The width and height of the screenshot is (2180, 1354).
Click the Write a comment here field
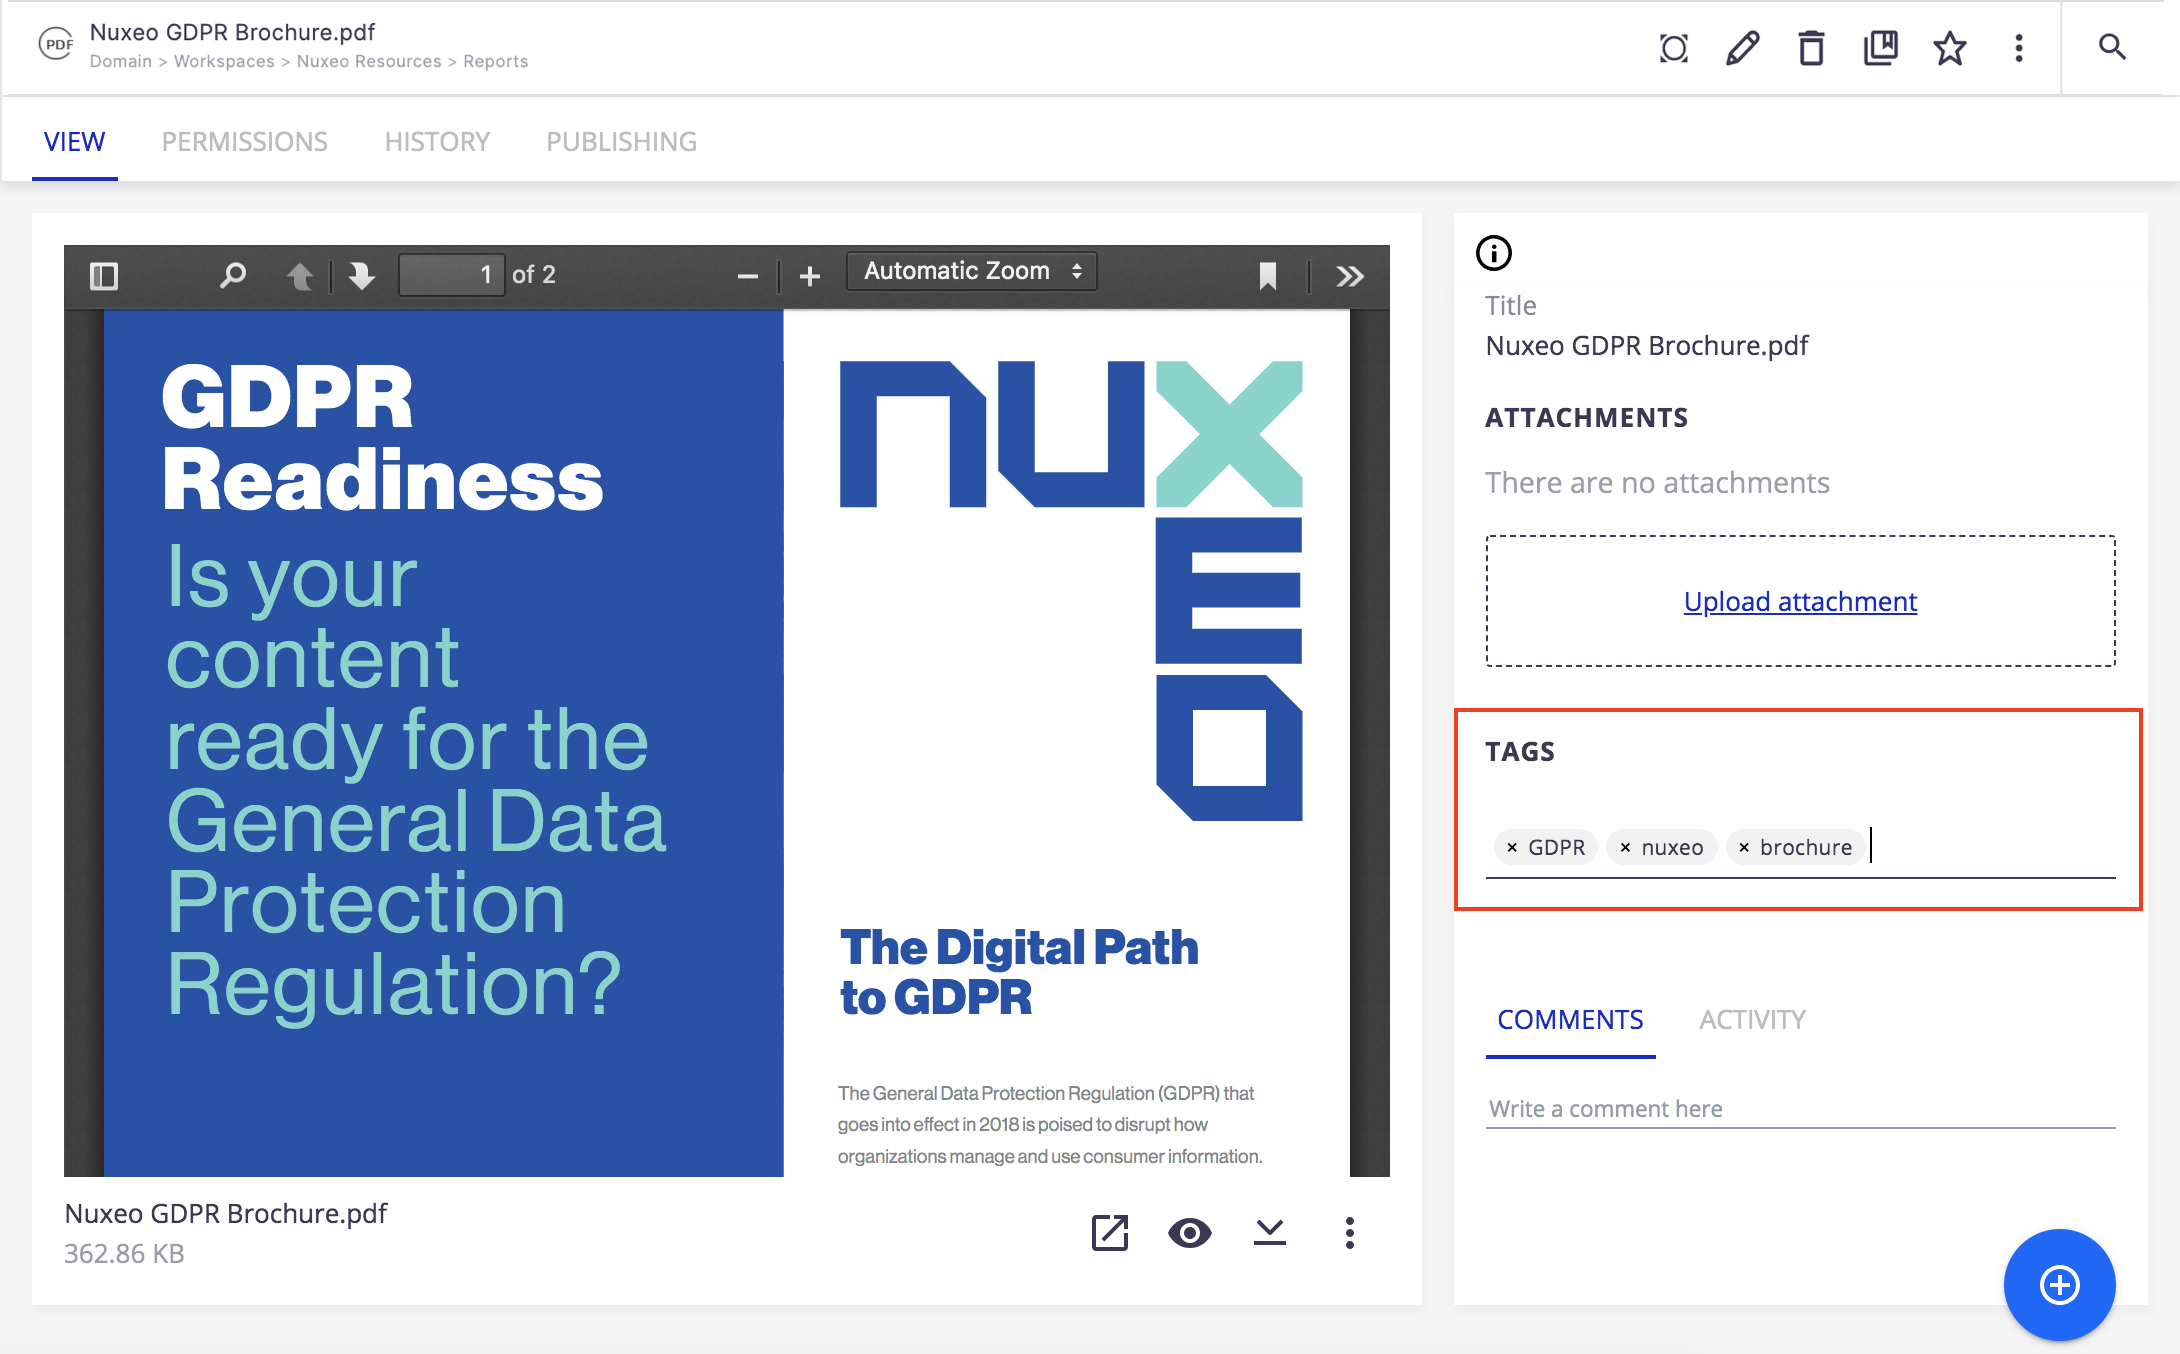click(1800, 1109)
